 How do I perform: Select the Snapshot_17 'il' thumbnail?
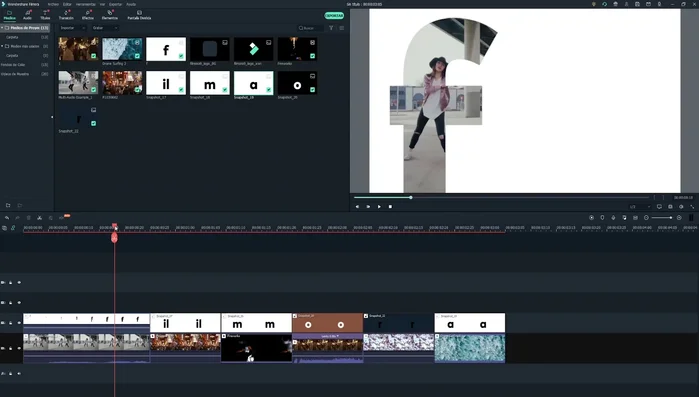click(166, 82)
